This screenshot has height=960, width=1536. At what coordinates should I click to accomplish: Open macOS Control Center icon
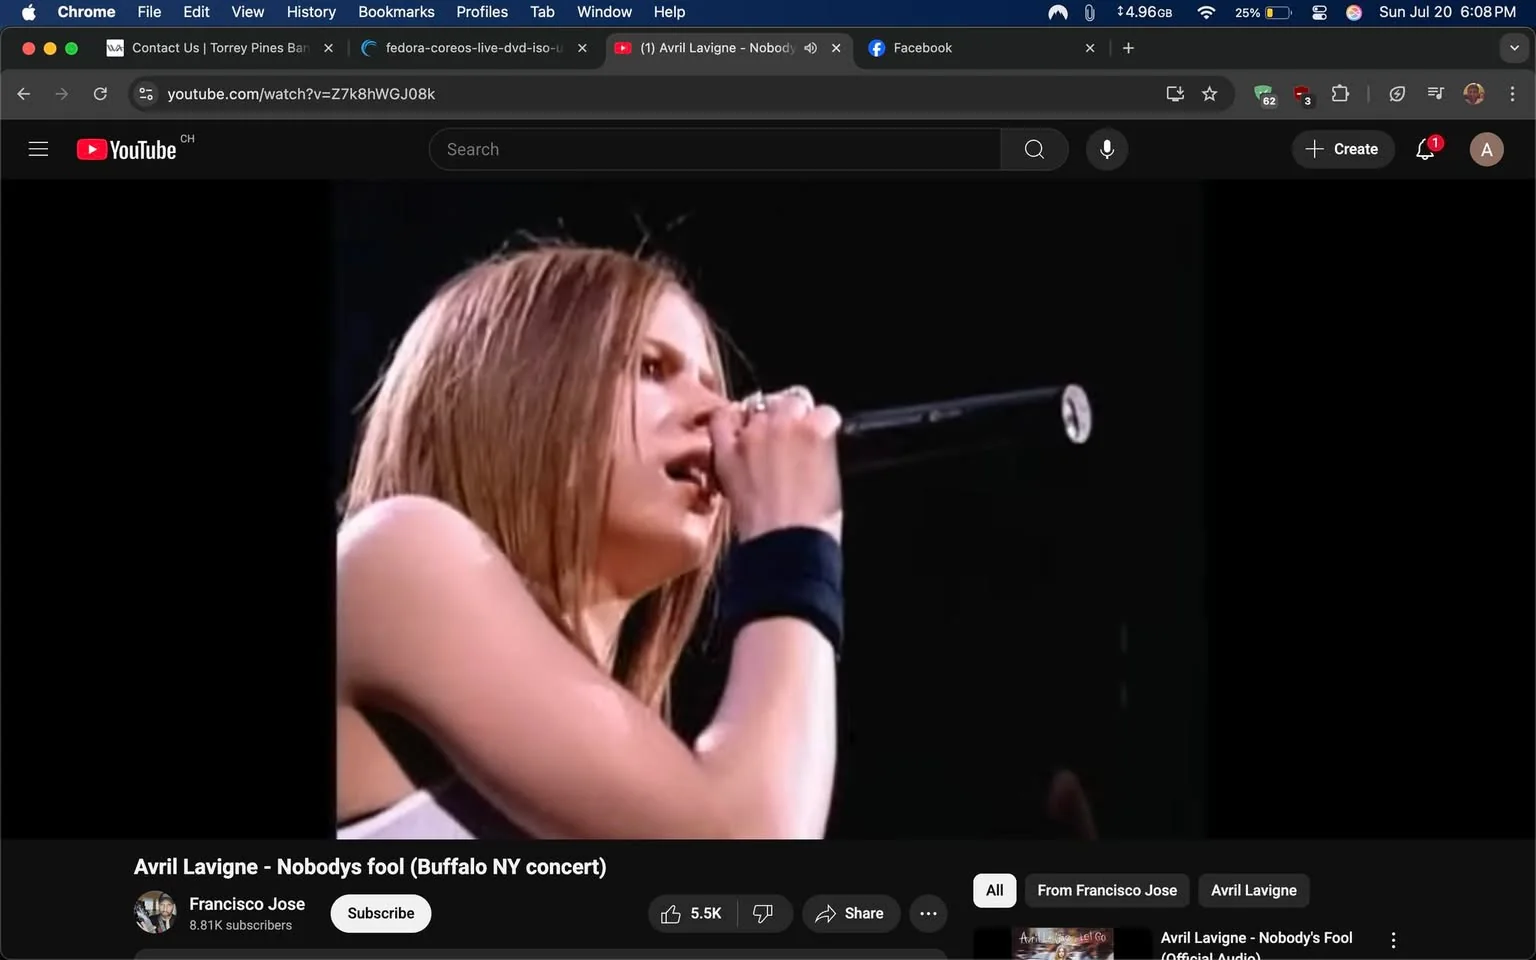pos(1320,12)
